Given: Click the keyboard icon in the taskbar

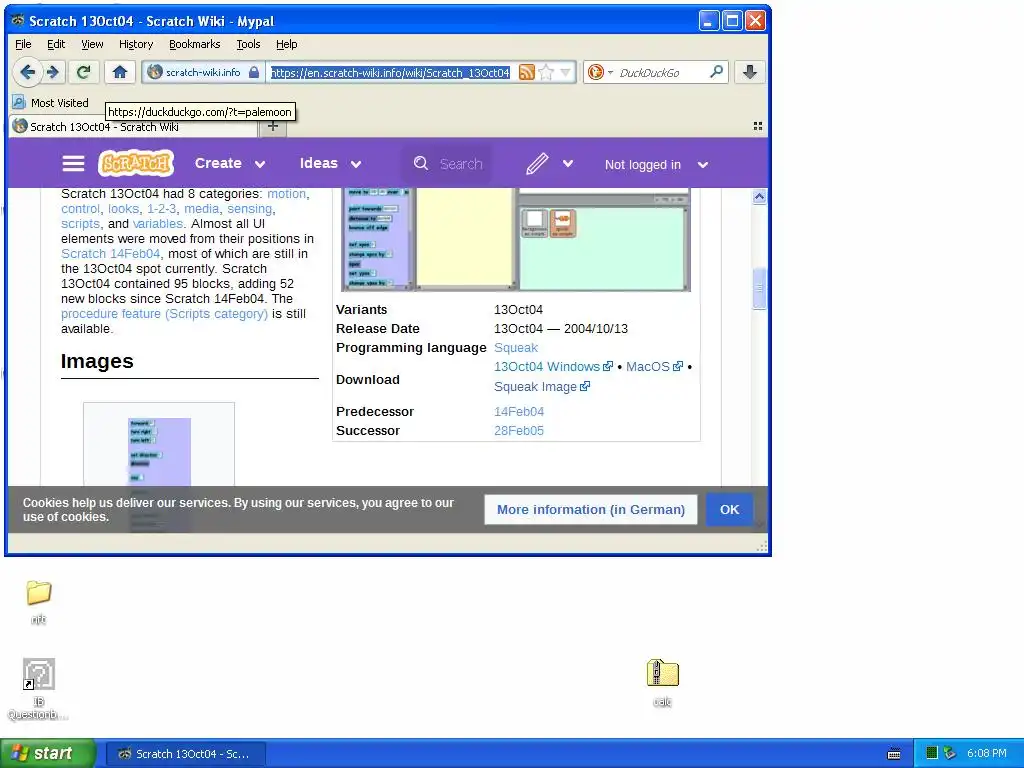Looking at the screenshot, I should click(x=894, y=754).
